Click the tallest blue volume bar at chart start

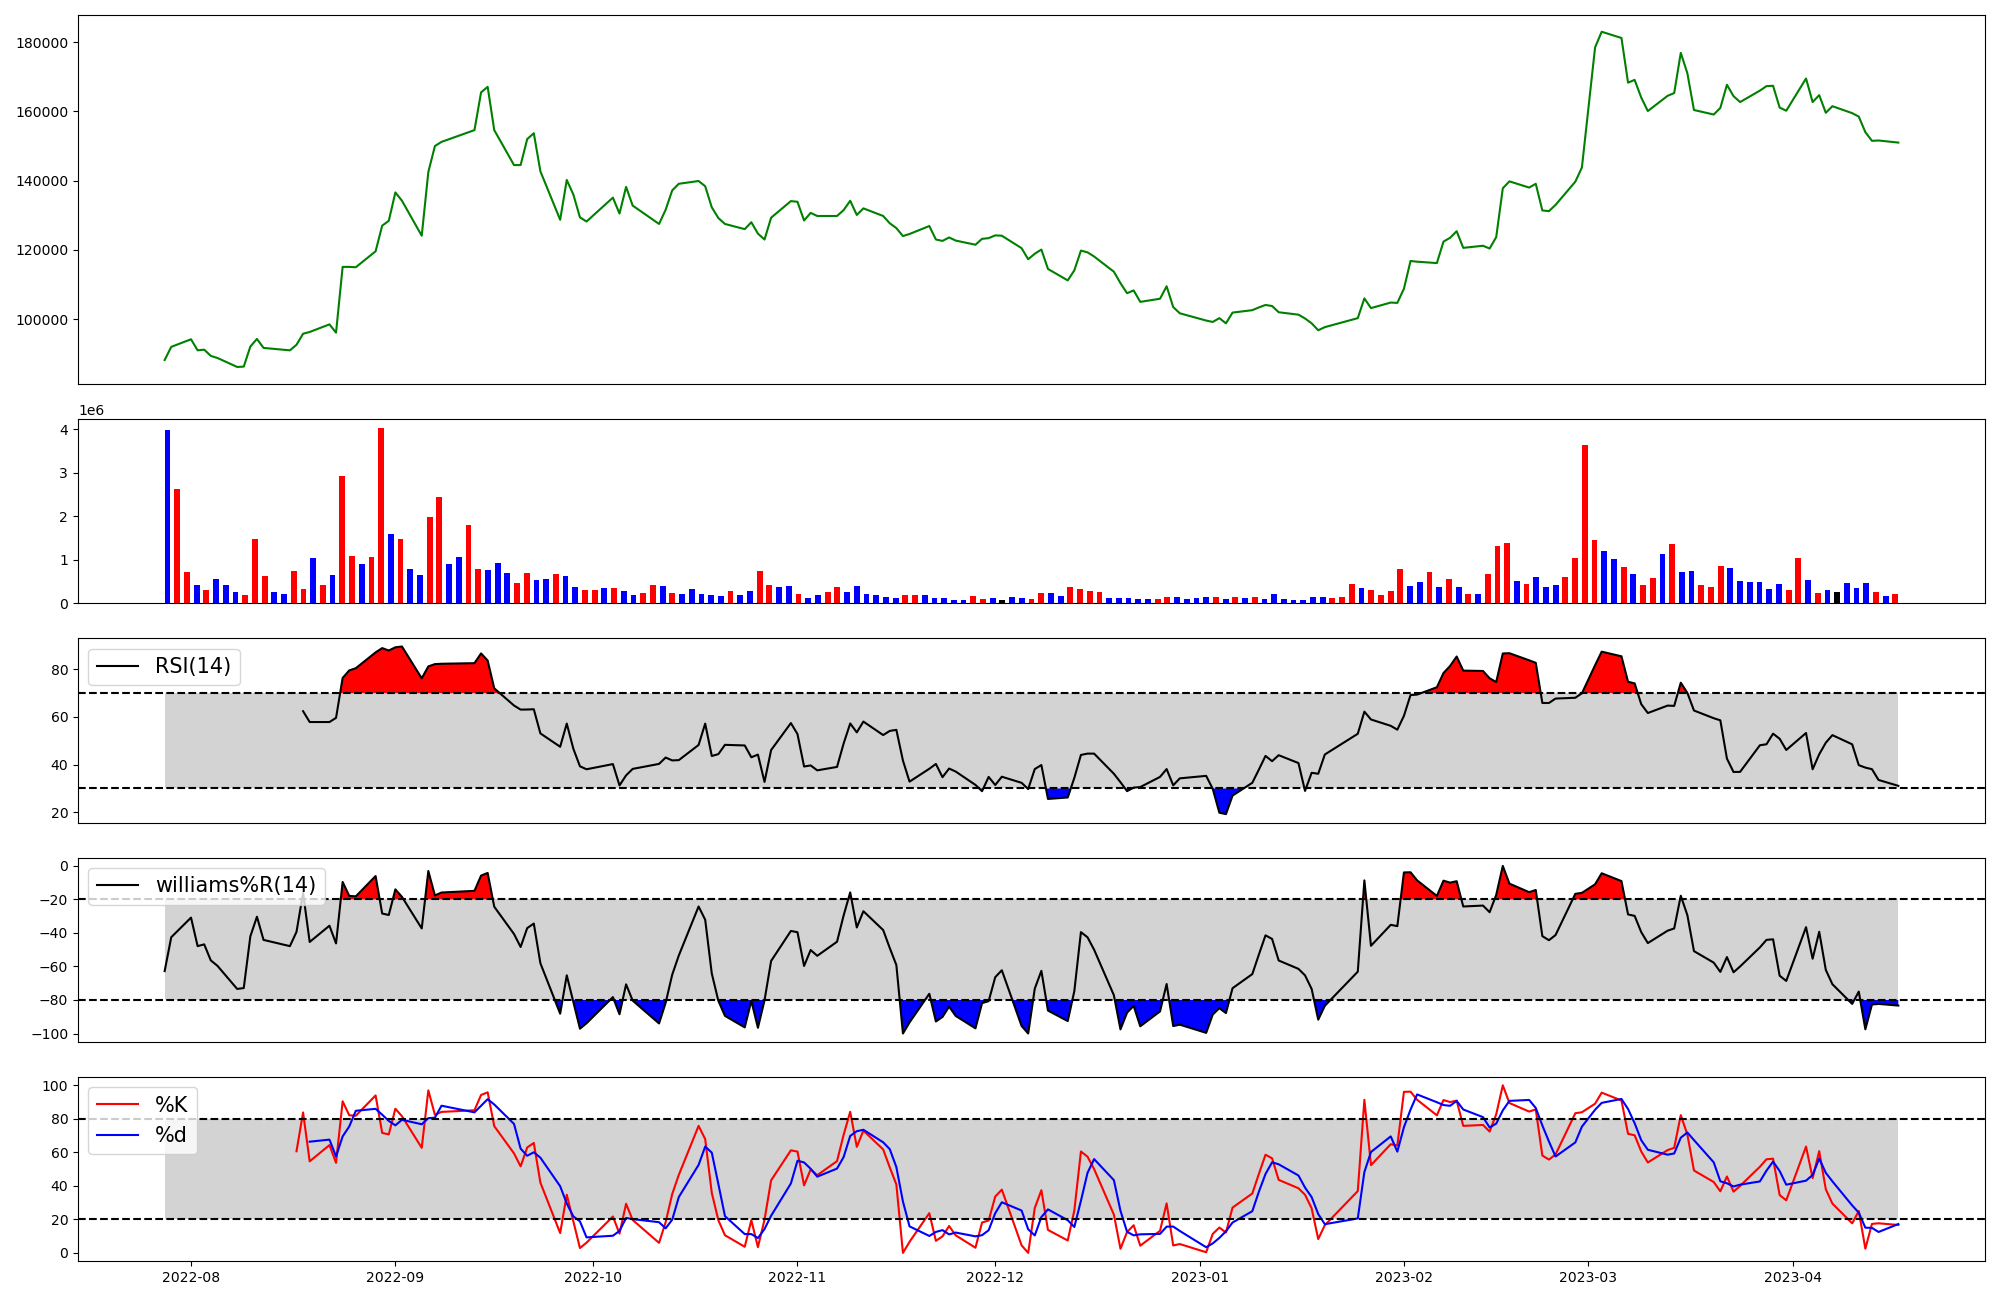167,516
